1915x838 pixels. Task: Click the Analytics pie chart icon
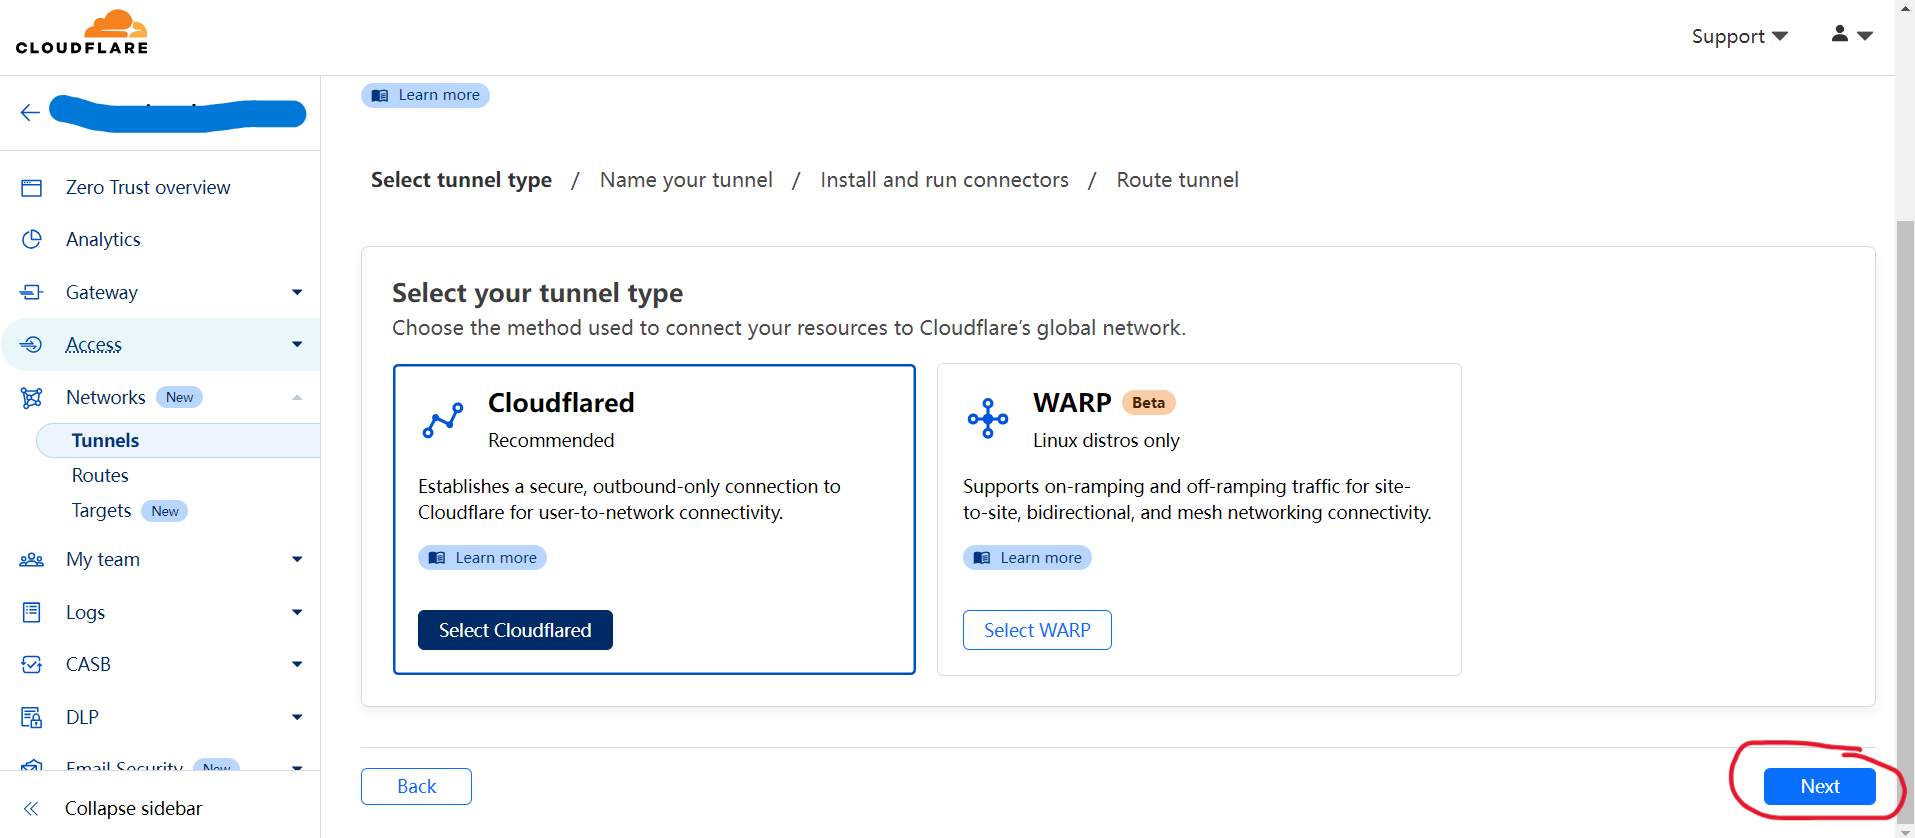32,240
